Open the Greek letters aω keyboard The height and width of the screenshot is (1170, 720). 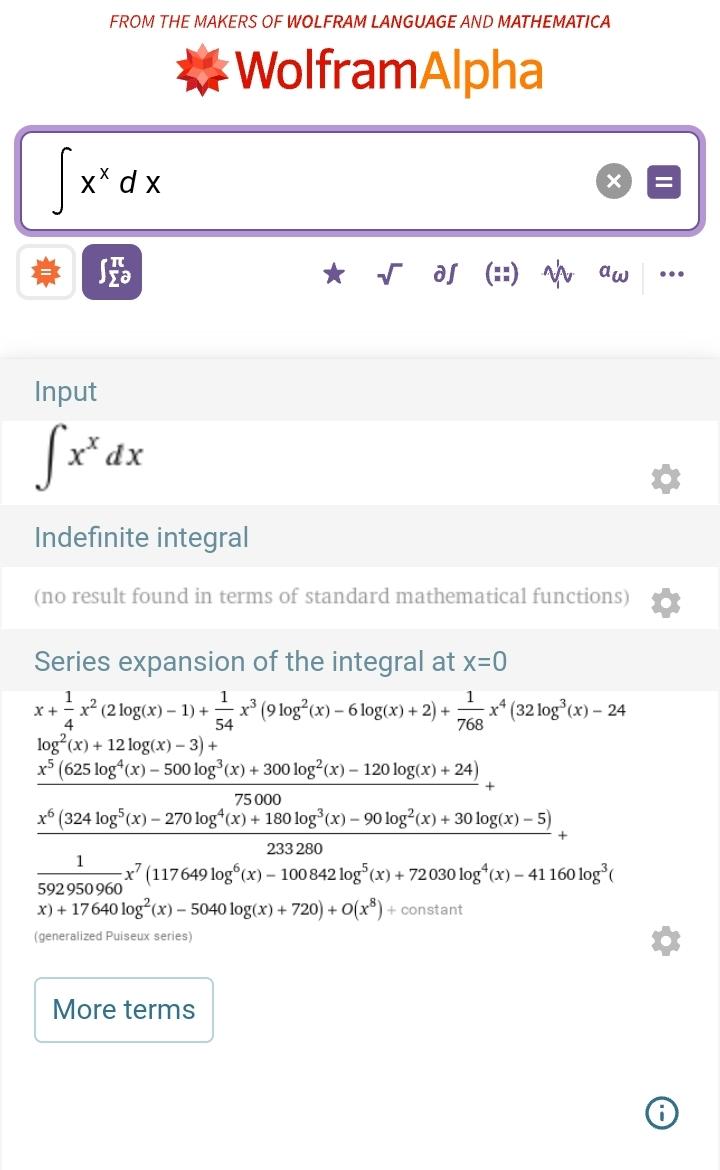pyautogui.click(x=612, y=272)
